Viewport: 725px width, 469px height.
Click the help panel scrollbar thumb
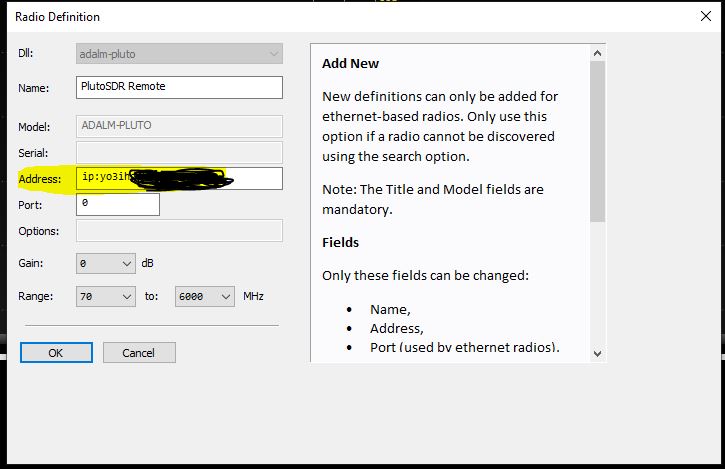click(598, 140)
